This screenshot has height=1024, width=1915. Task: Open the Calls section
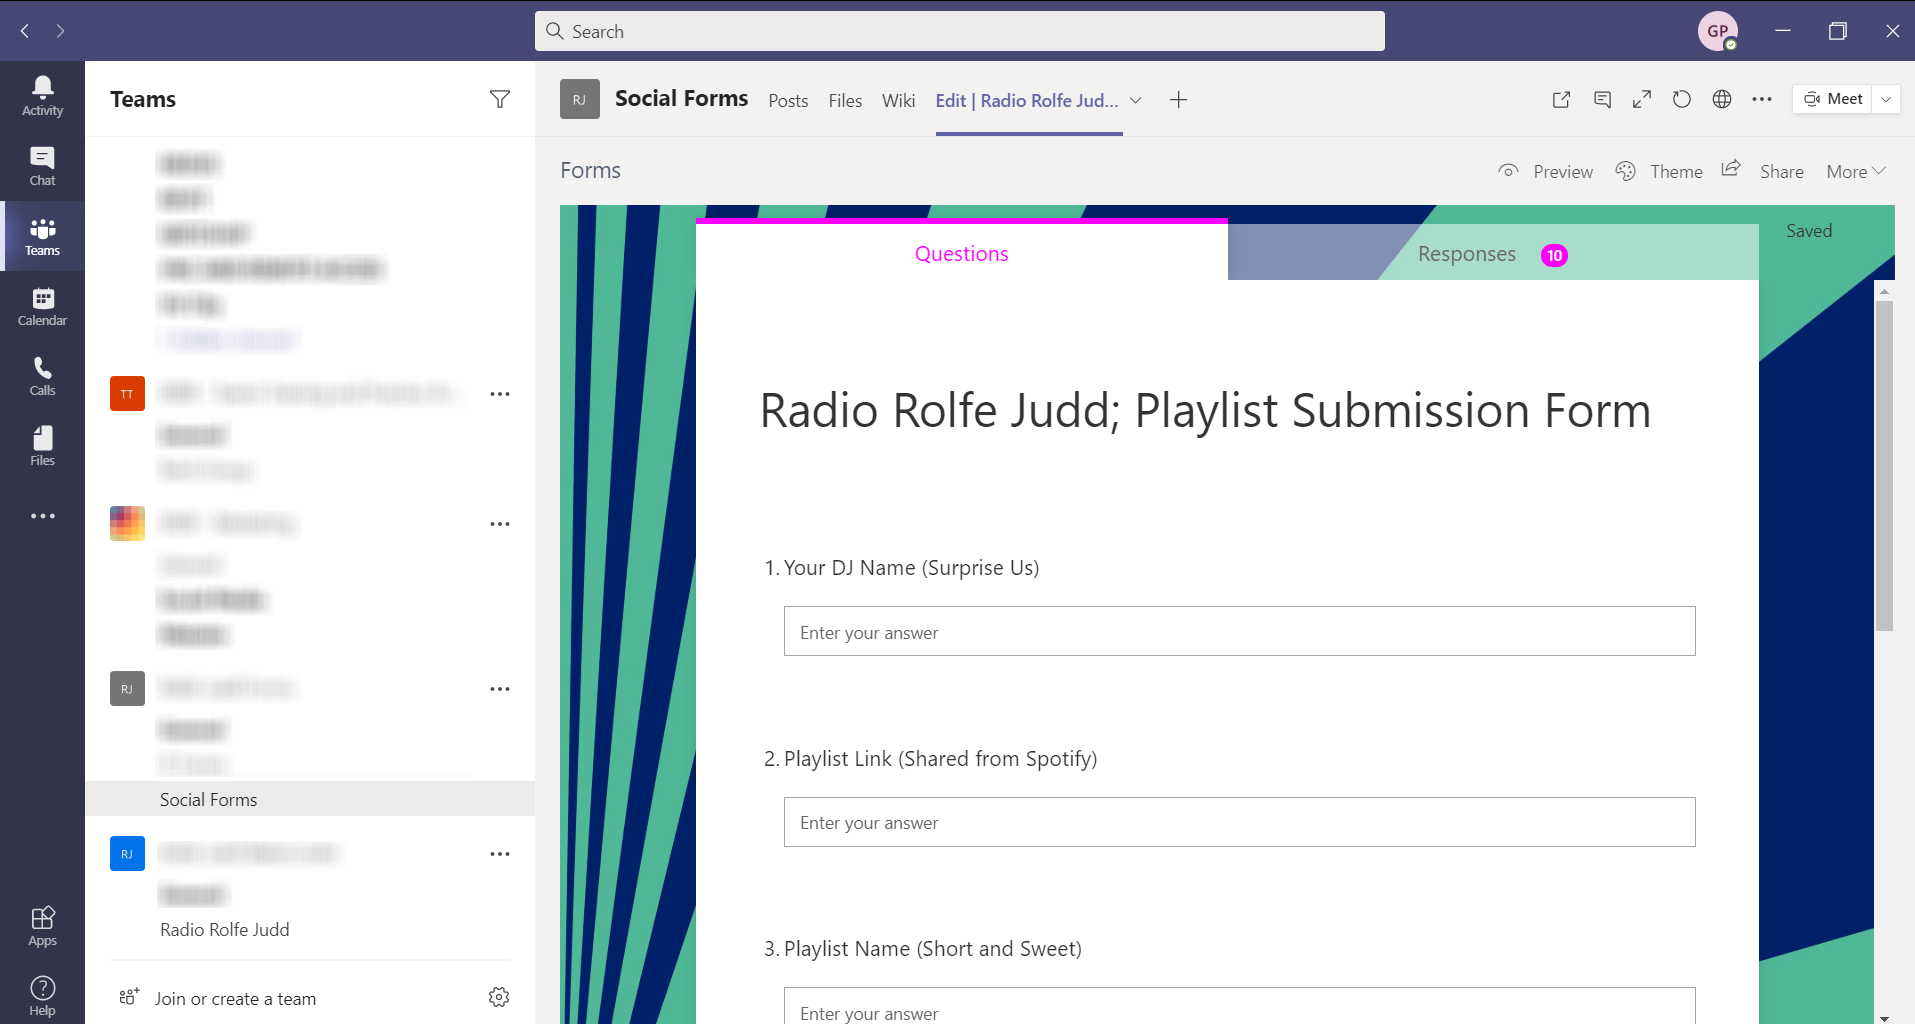coord(42,376)
